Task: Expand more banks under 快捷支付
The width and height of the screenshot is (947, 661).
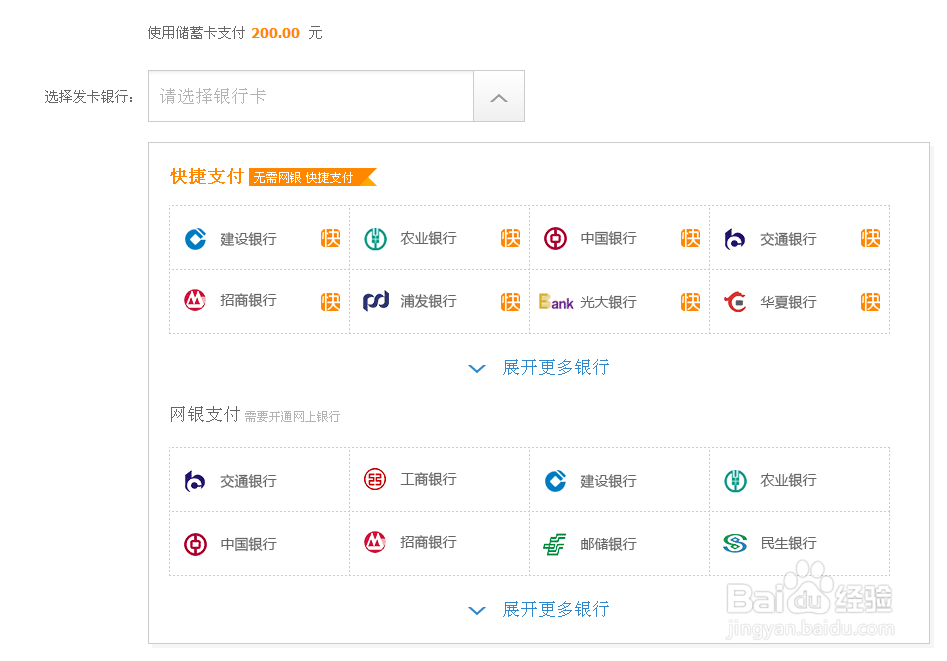Action: pos(539,367)
